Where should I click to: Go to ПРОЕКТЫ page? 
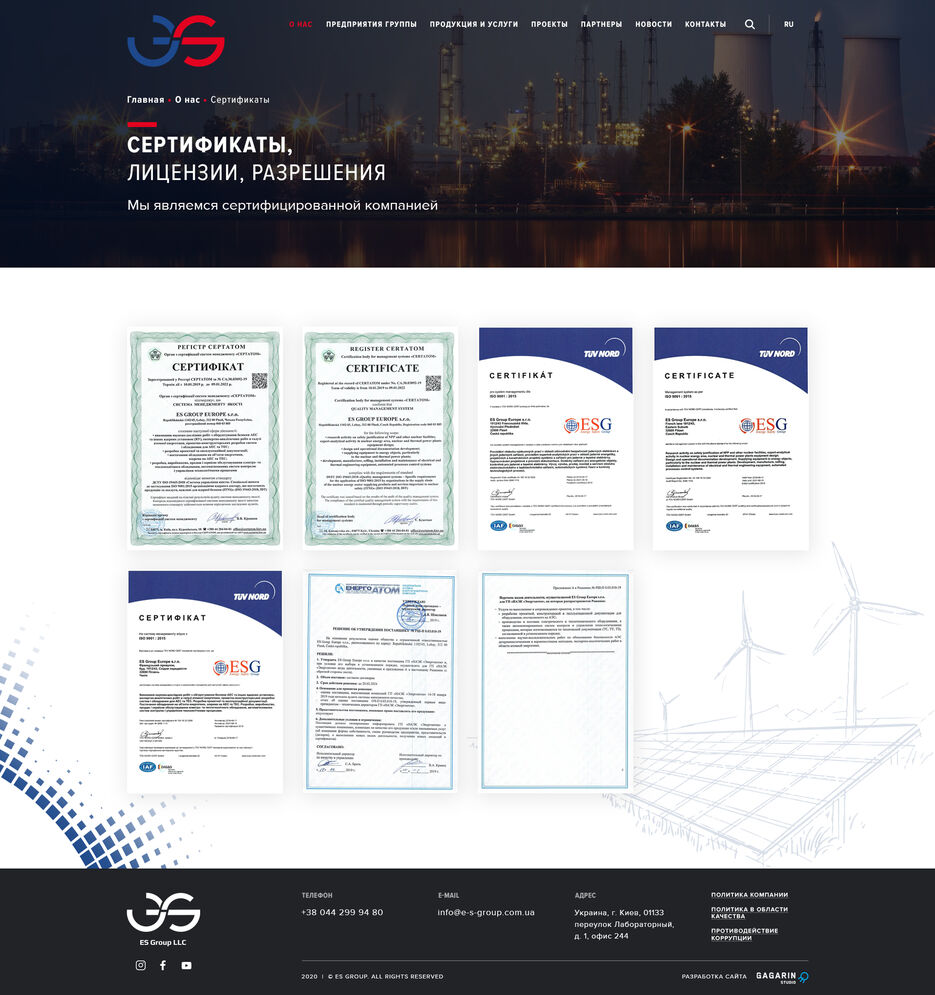click(x=549, y=24)
